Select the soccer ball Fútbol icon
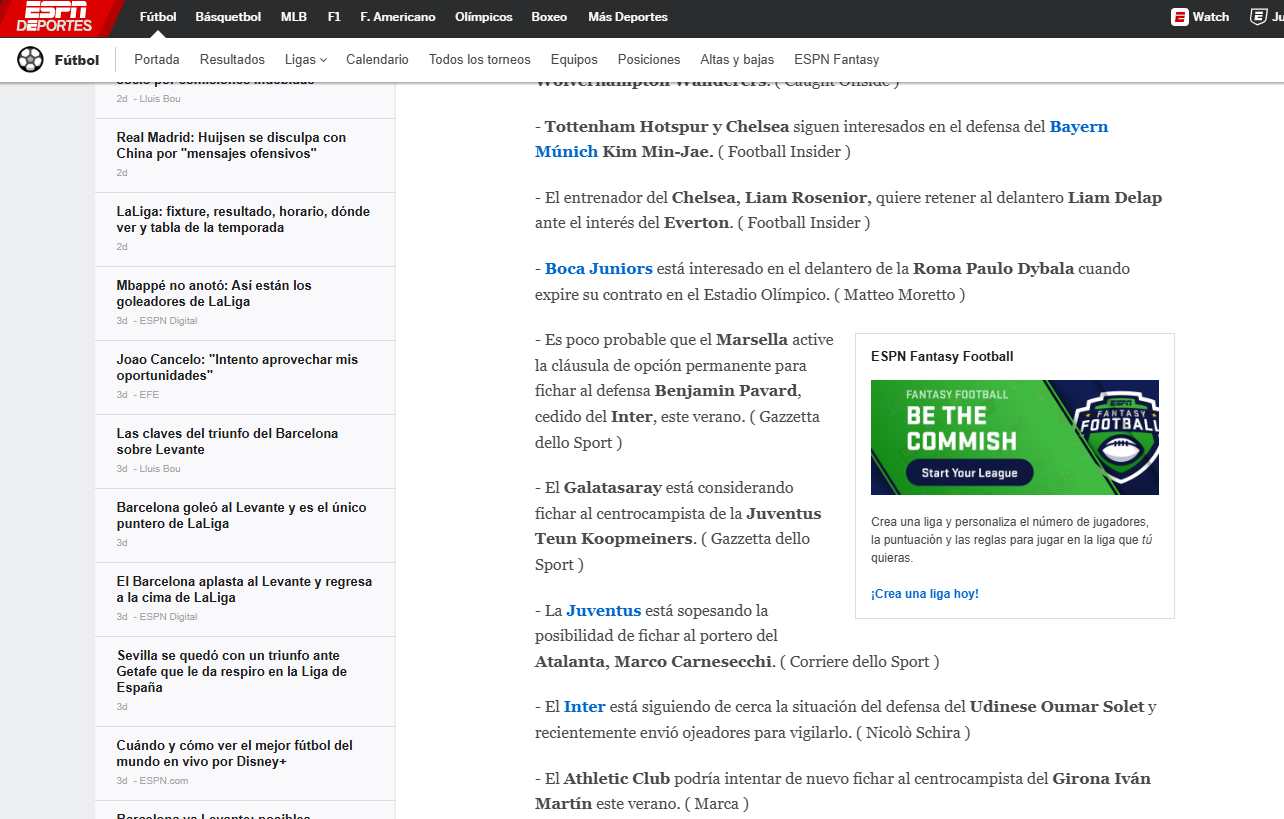 [29, 60]
